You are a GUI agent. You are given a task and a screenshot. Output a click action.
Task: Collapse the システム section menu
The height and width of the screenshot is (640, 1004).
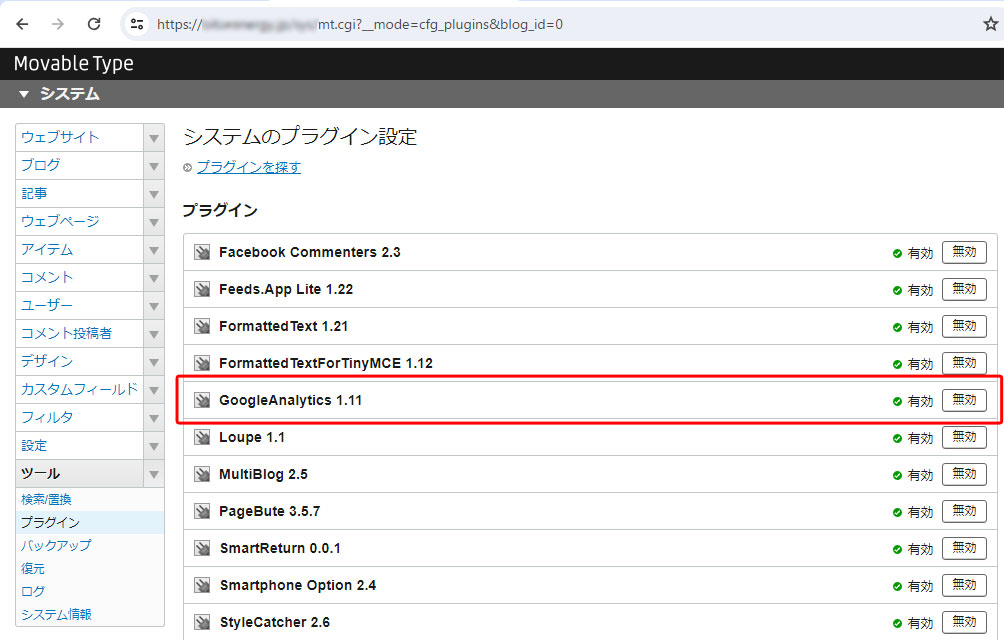point(24,93)
